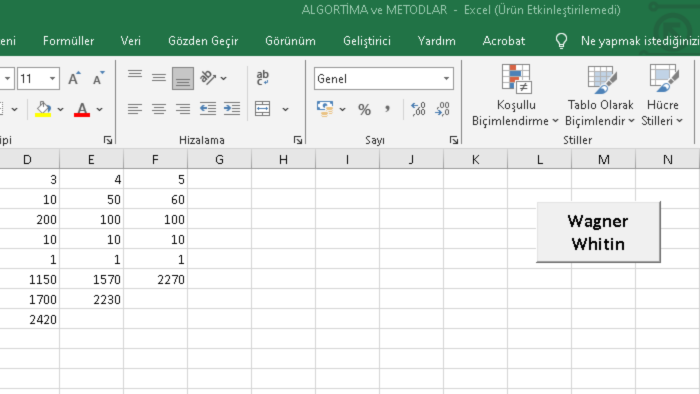Select column M header
Screen dimensions: 700x394
(604, 160)
